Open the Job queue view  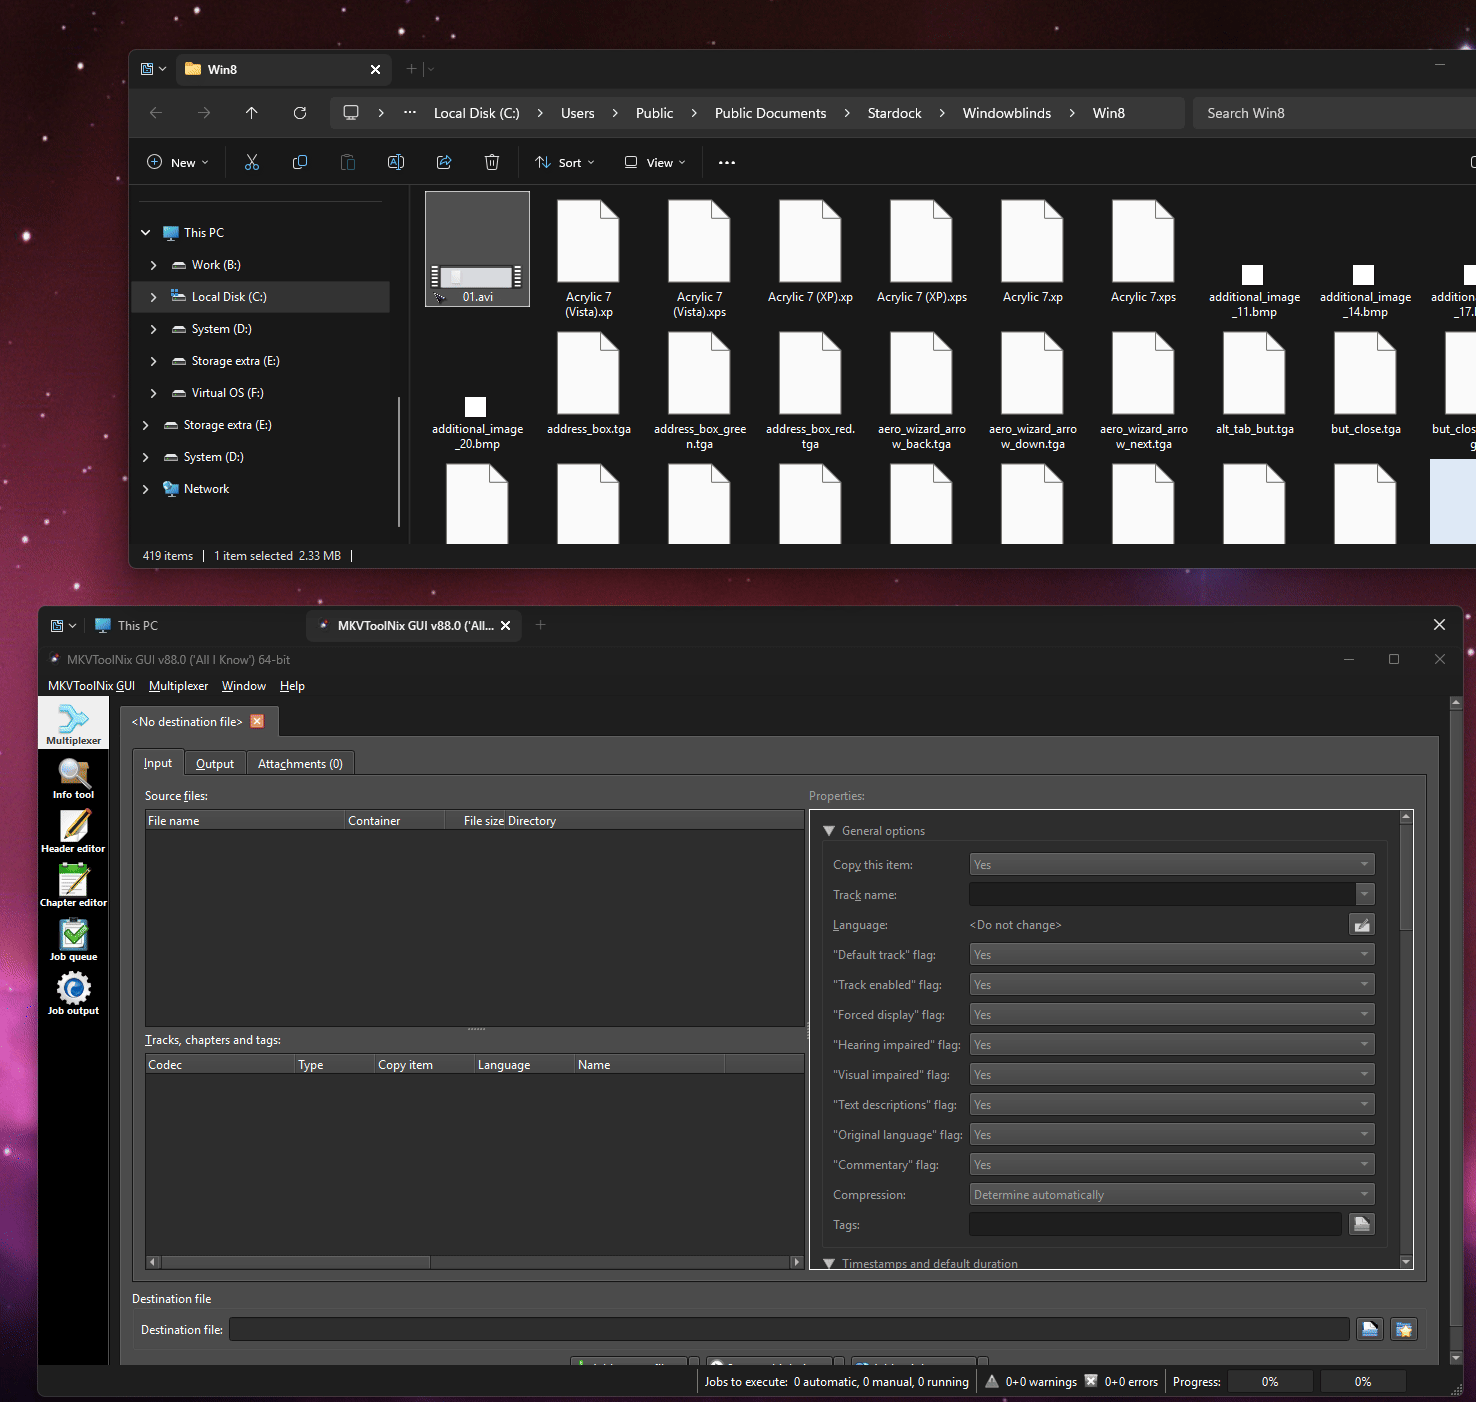[73, 940]
